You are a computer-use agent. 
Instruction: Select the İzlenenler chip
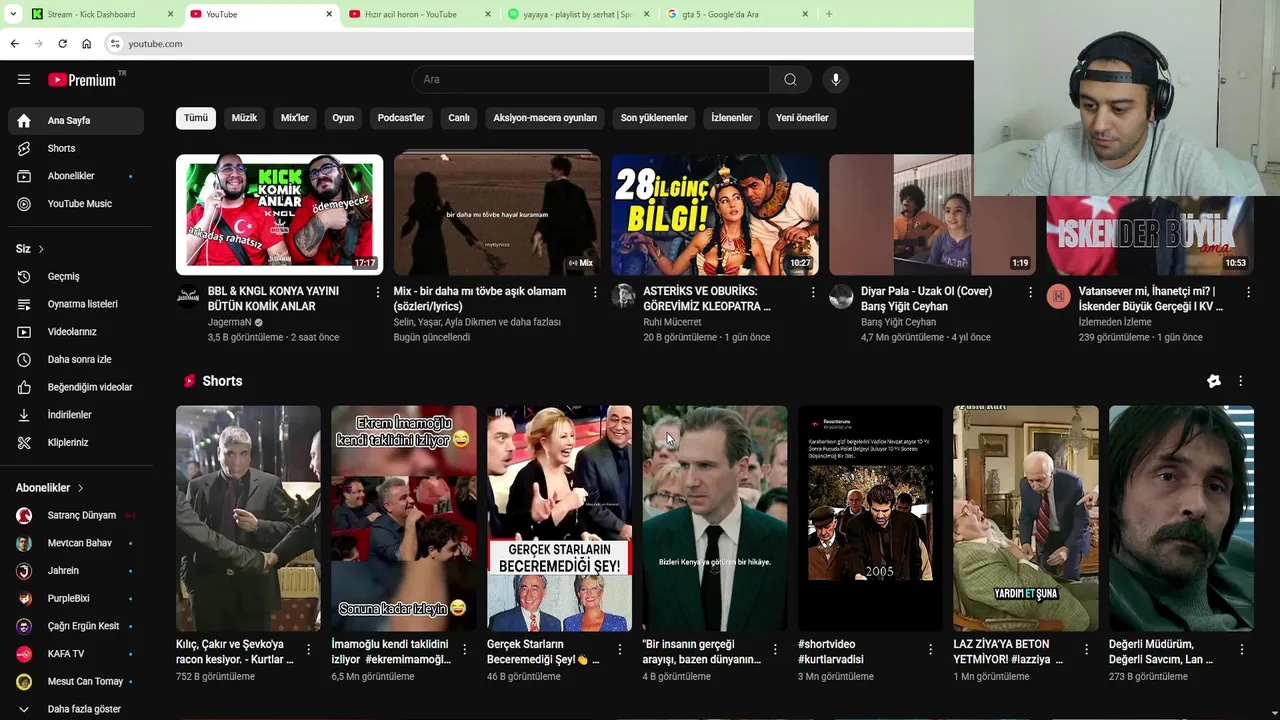point(732,118)
